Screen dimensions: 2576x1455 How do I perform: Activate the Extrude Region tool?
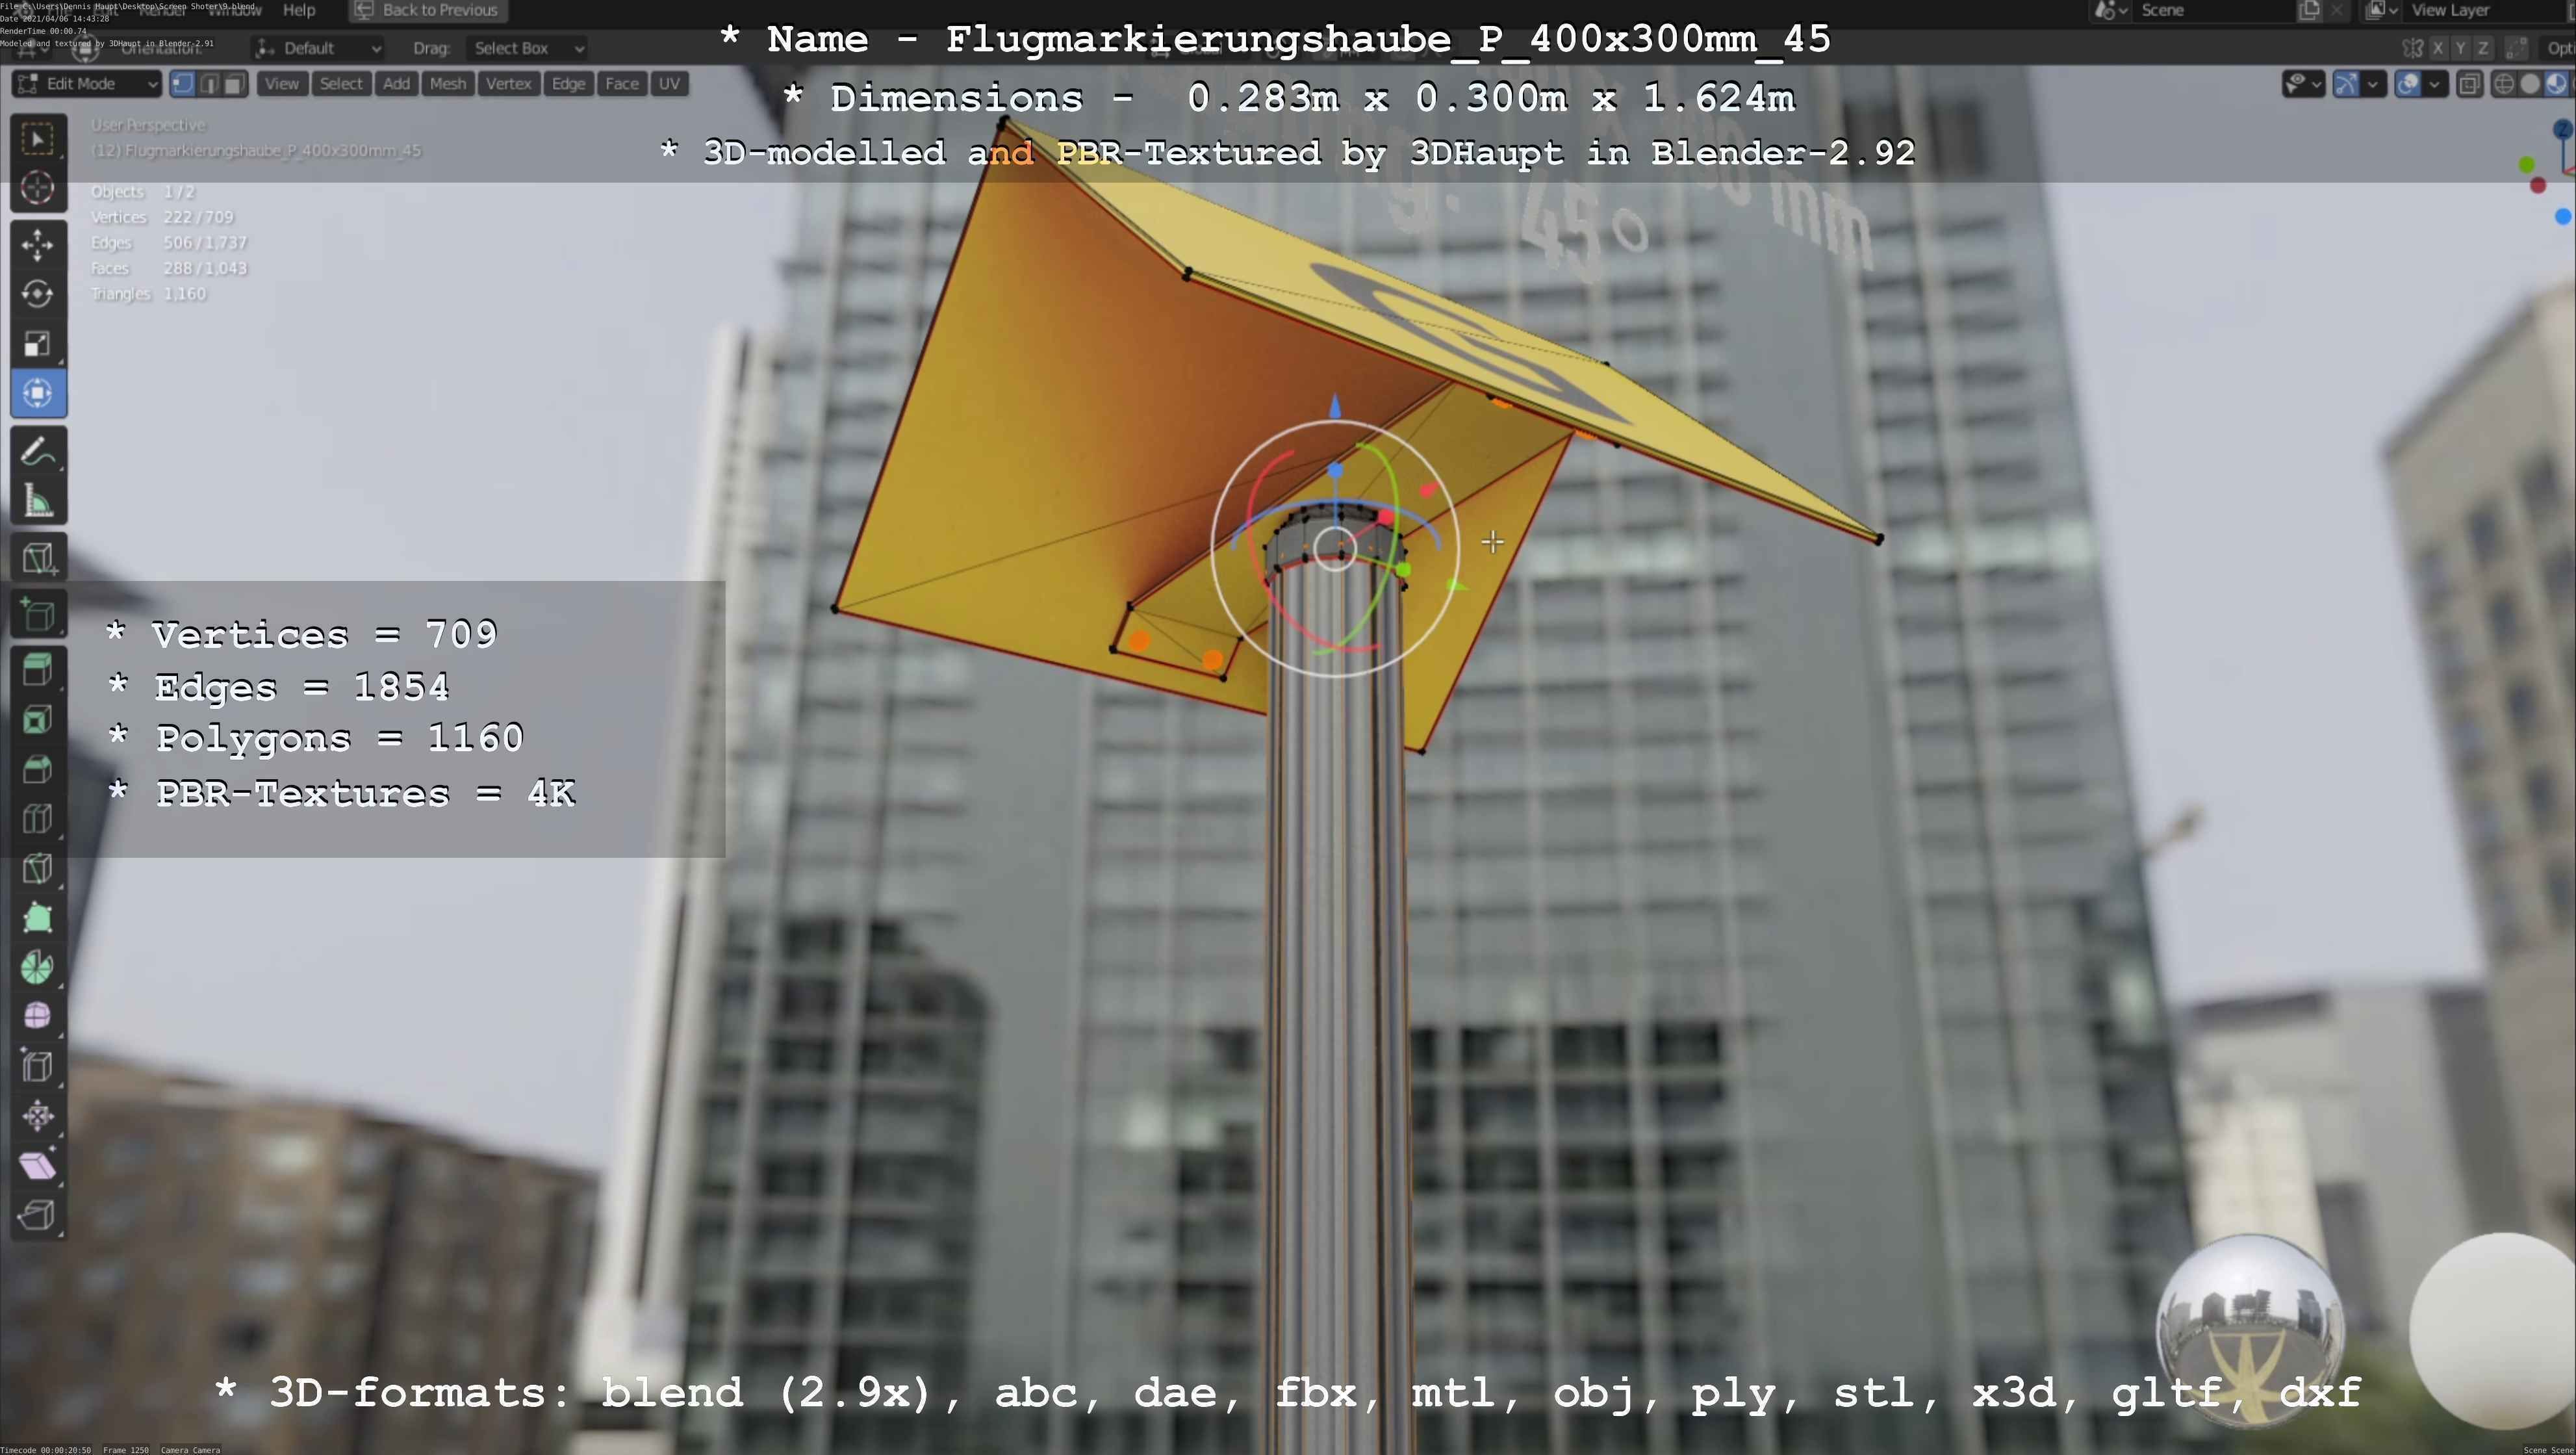[x=37, y=669]
